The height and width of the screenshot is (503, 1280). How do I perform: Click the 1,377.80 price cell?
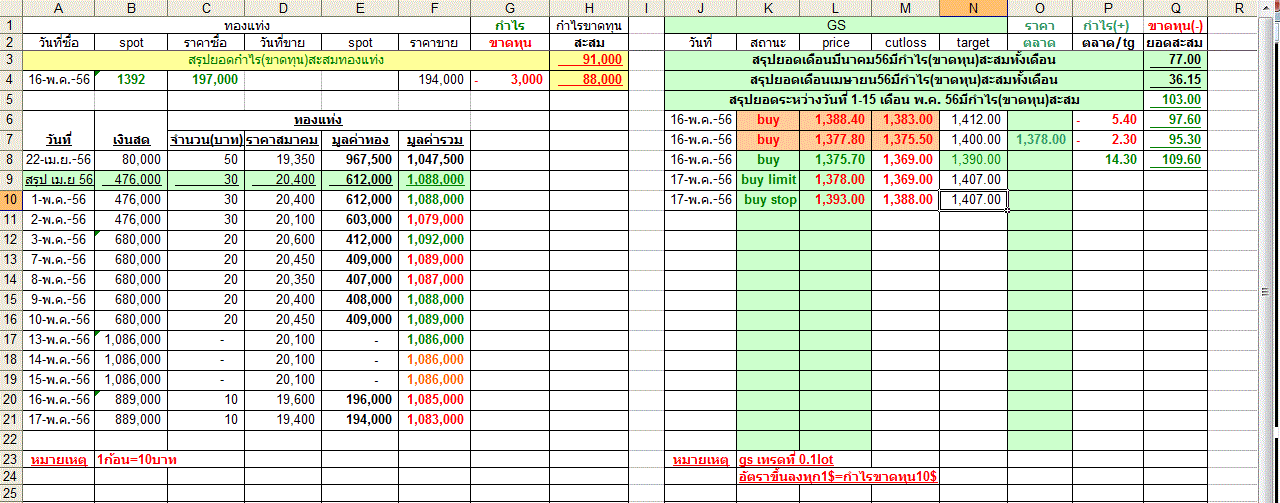[x=835, y=140]
